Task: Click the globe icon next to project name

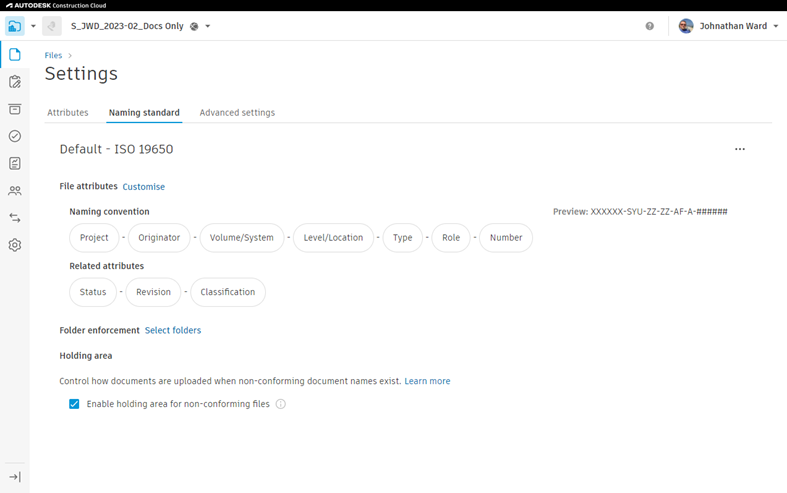Action: pyautogui.click(x=194, y=26)
